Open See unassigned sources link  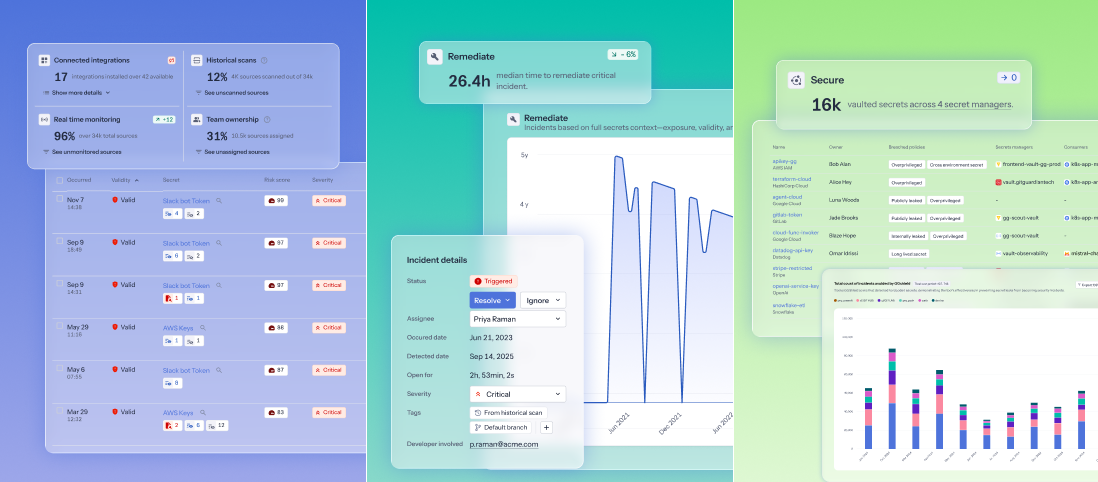[x=232, y=151]
